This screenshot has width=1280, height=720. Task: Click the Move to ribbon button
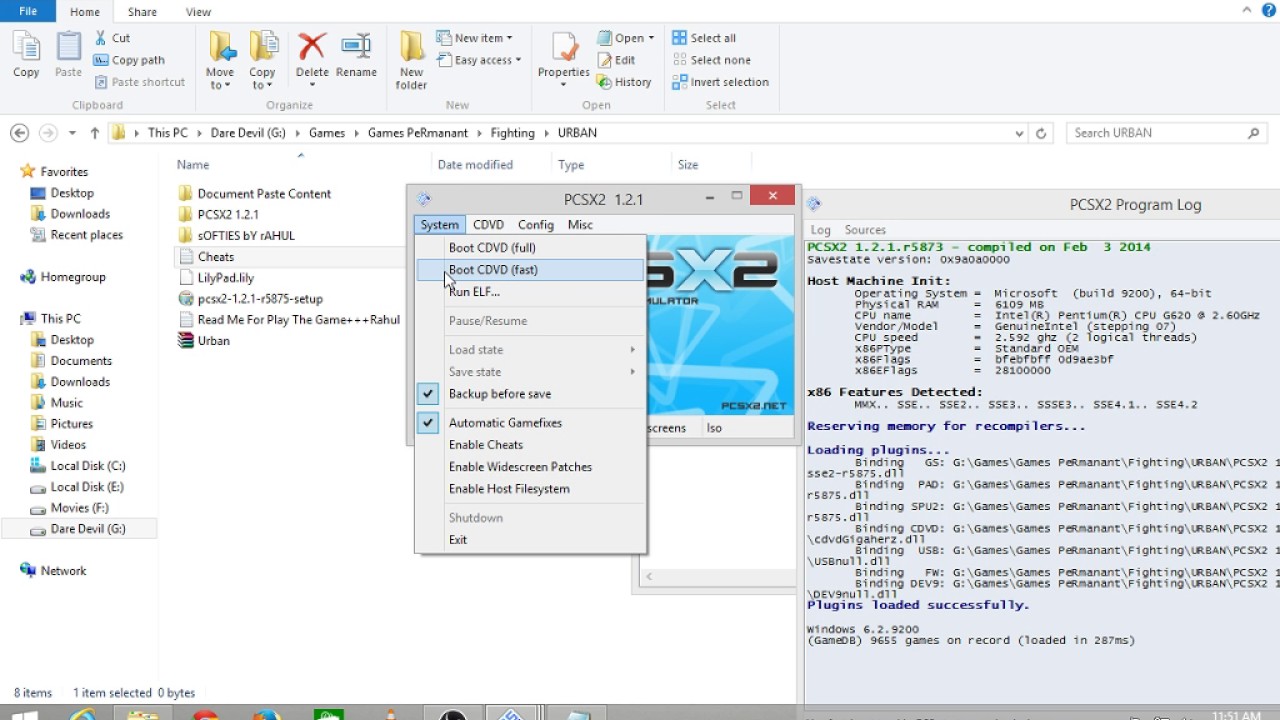pyautogui.click(x=220, y=60)
